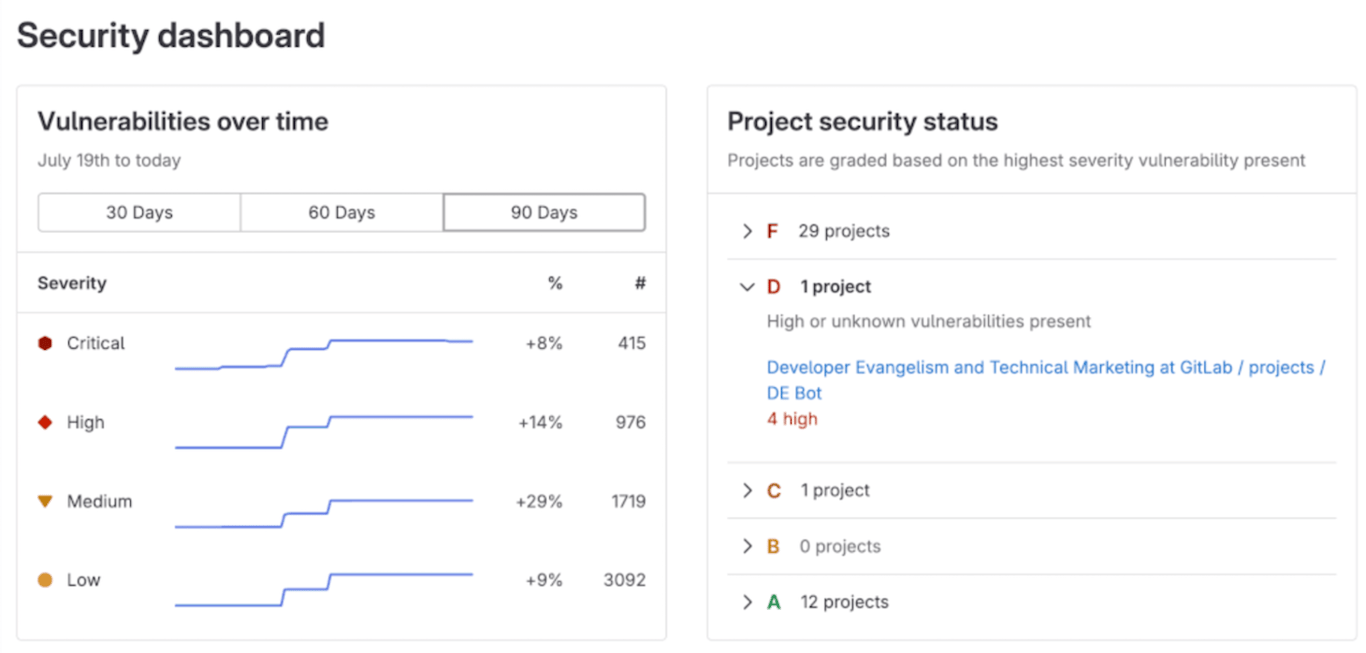1366x653 pixels.
Task: Toggle the 60 Days time filter
Action: 342,212
